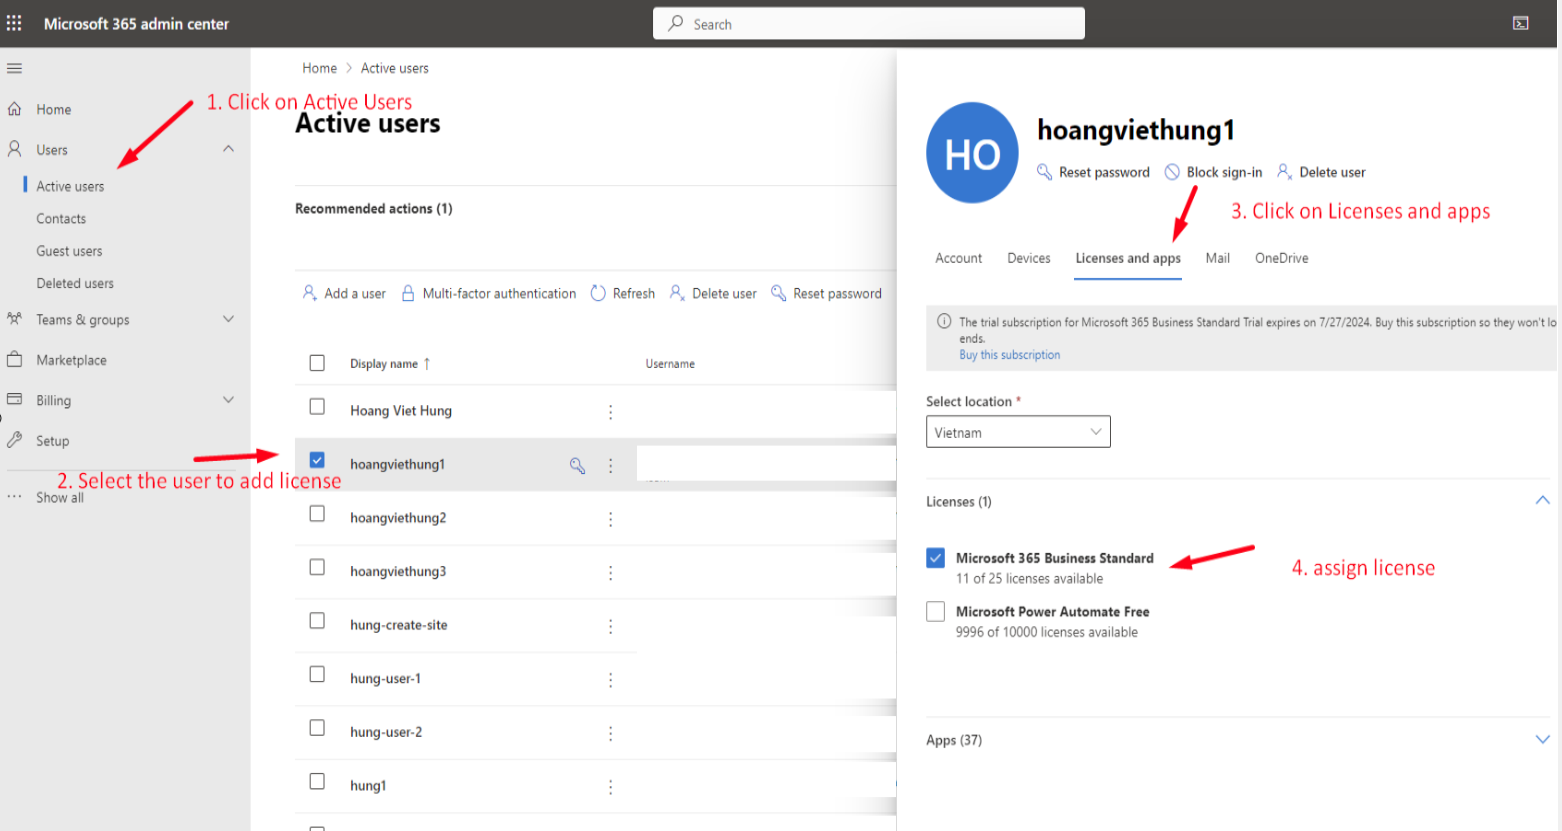1562x831 pixels.
Task: Click the Show all ellipsis icon
Action: pos(14,497)
